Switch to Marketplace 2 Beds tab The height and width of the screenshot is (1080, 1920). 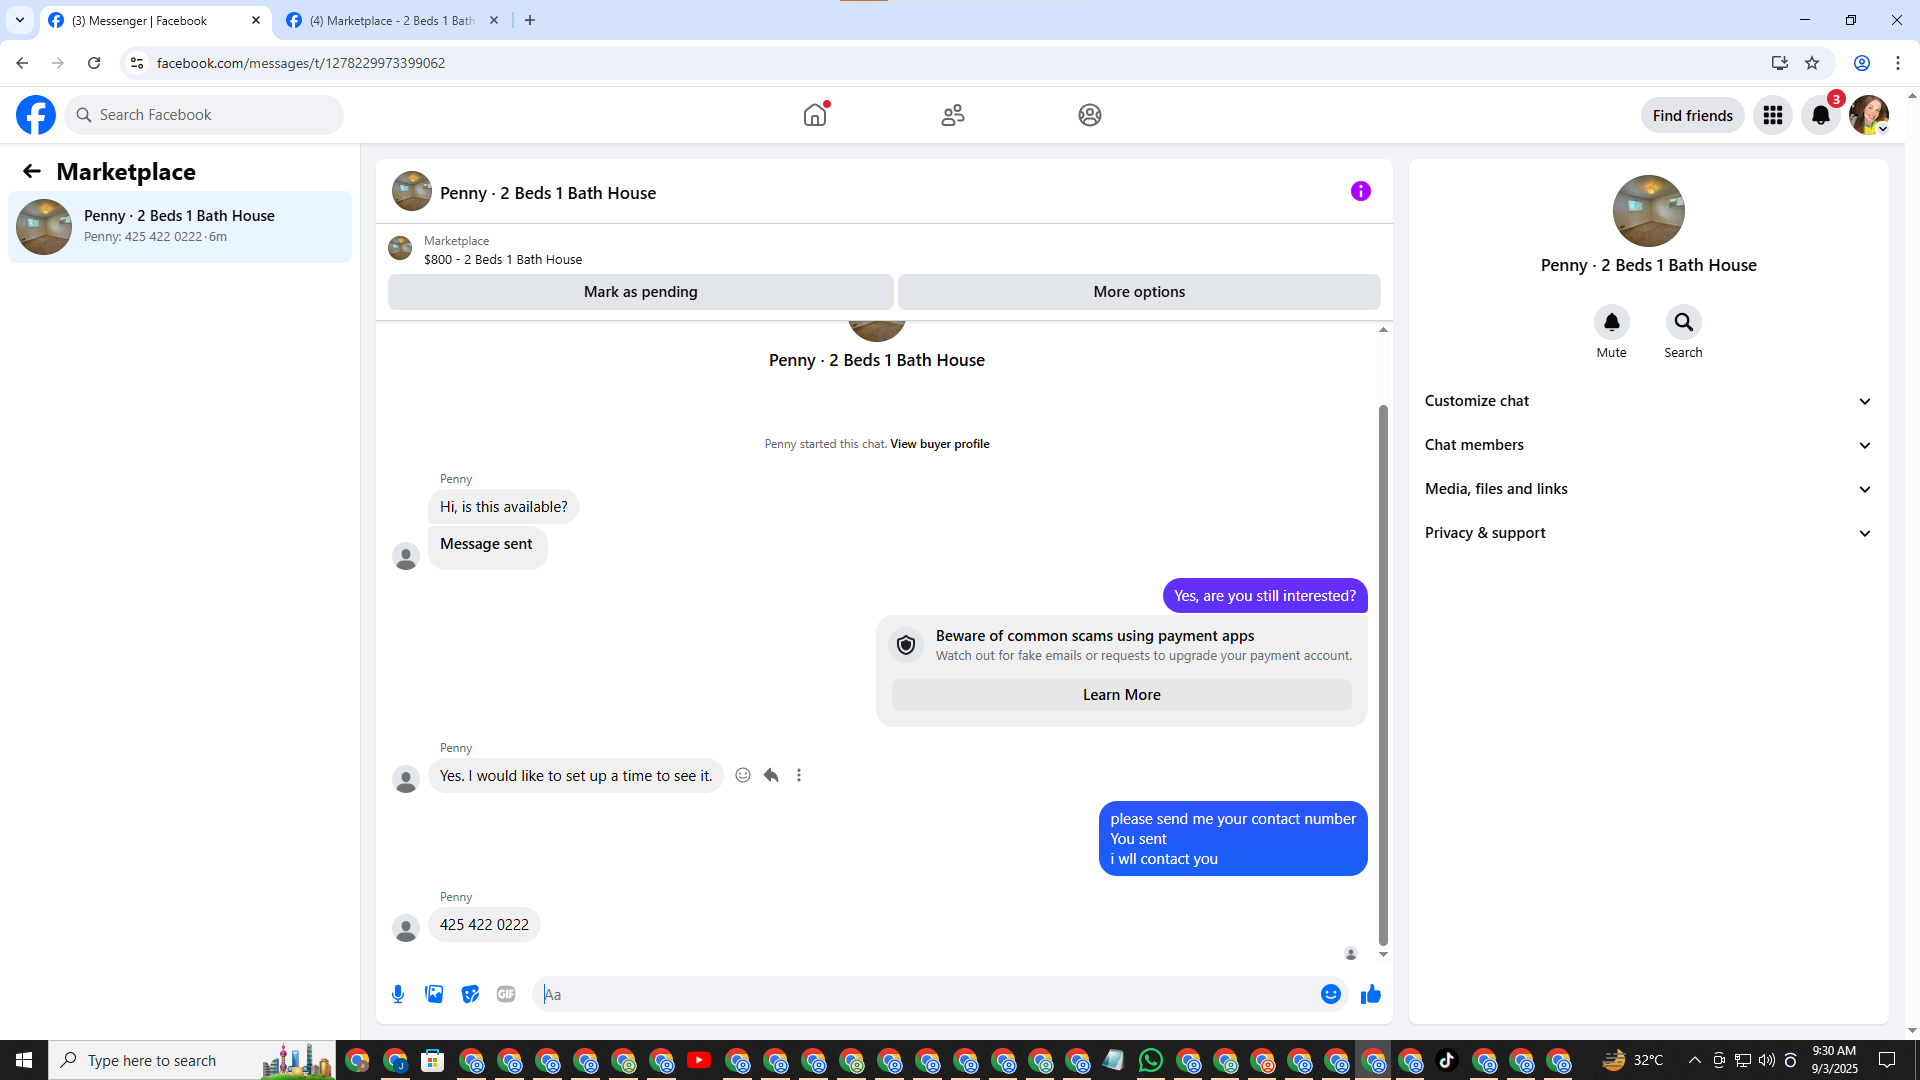click(x=392, y=21)
